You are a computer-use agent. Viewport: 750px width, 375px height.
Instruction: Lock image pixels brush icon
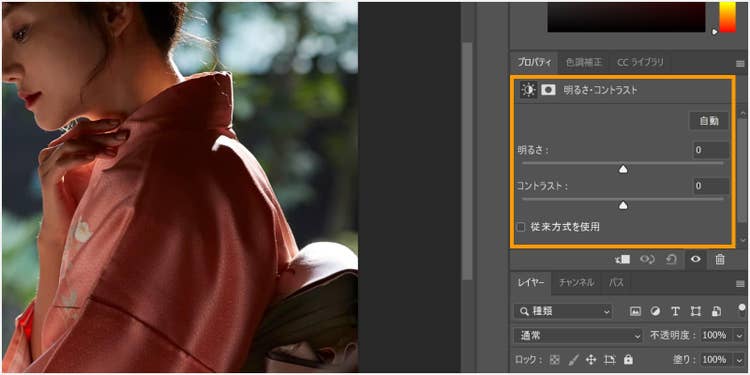[x=573, y=359]
